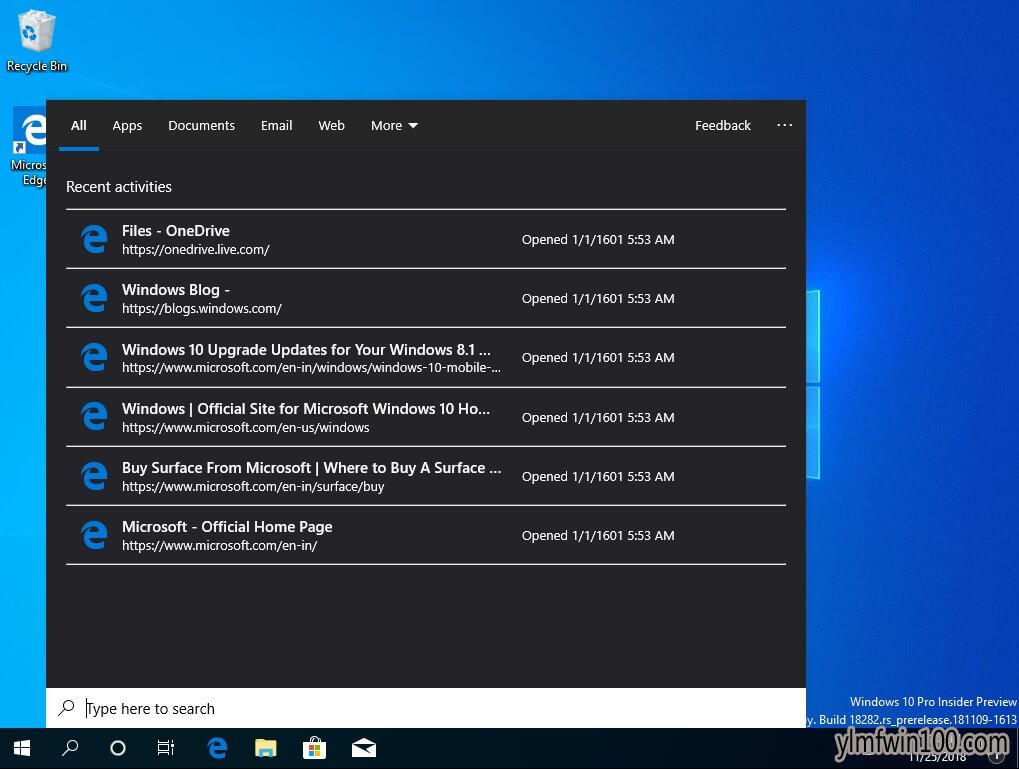The image size is (1019, 769).
Task: Switch to the Documents tab
Action: (x=201, y=125)
